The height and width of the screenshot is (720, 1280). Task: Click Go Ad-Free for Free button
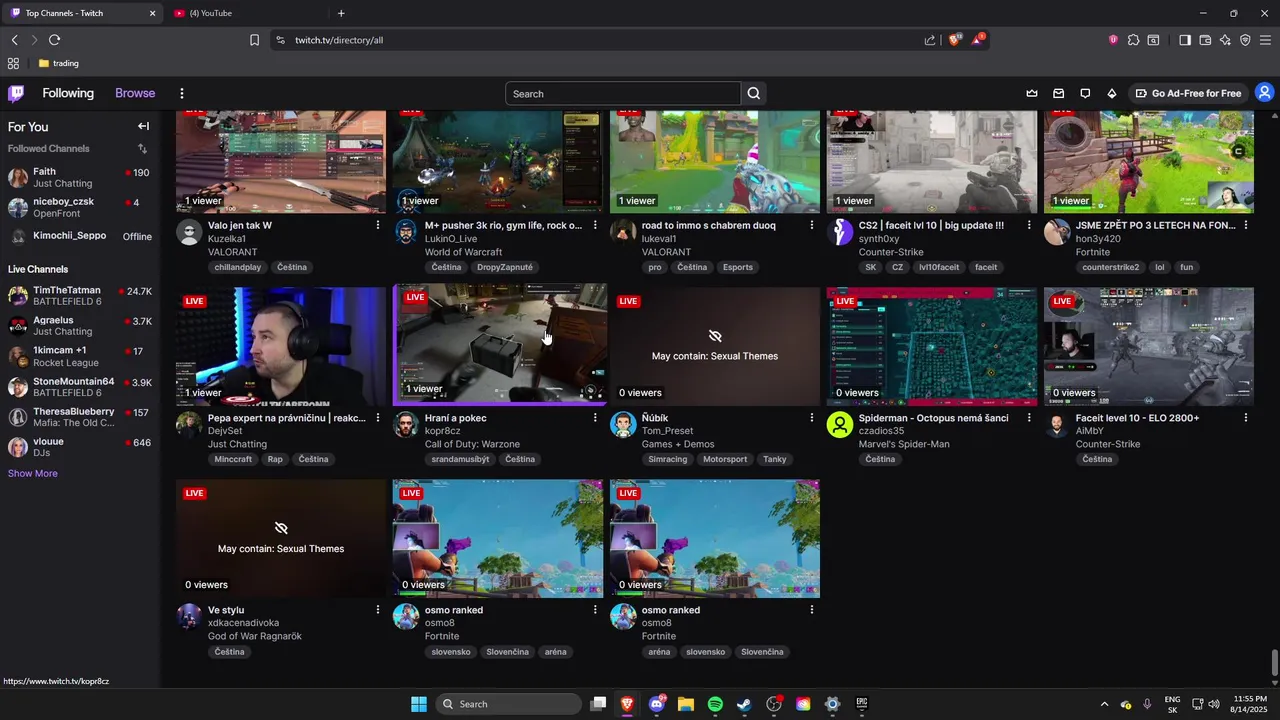(1188, 93)
